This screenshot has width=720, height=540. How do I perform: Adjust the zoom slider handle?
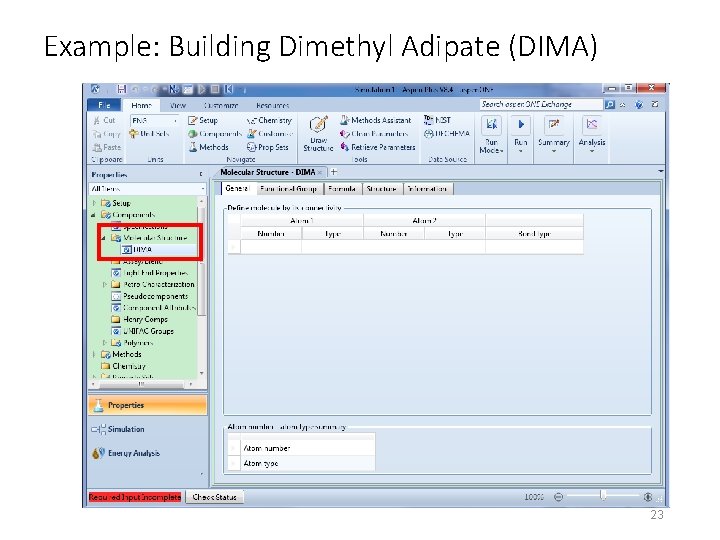602,495
